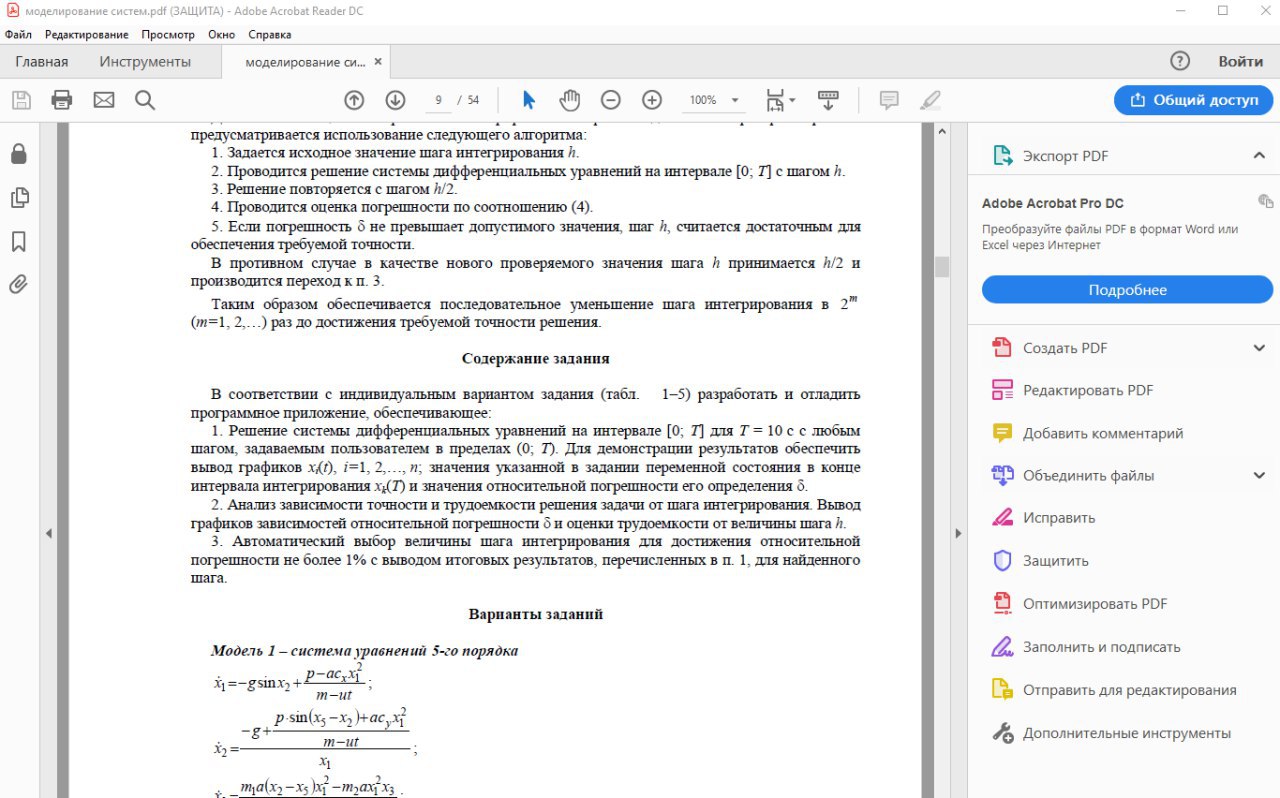Open the Find text magnifier

tap(145, 100)
